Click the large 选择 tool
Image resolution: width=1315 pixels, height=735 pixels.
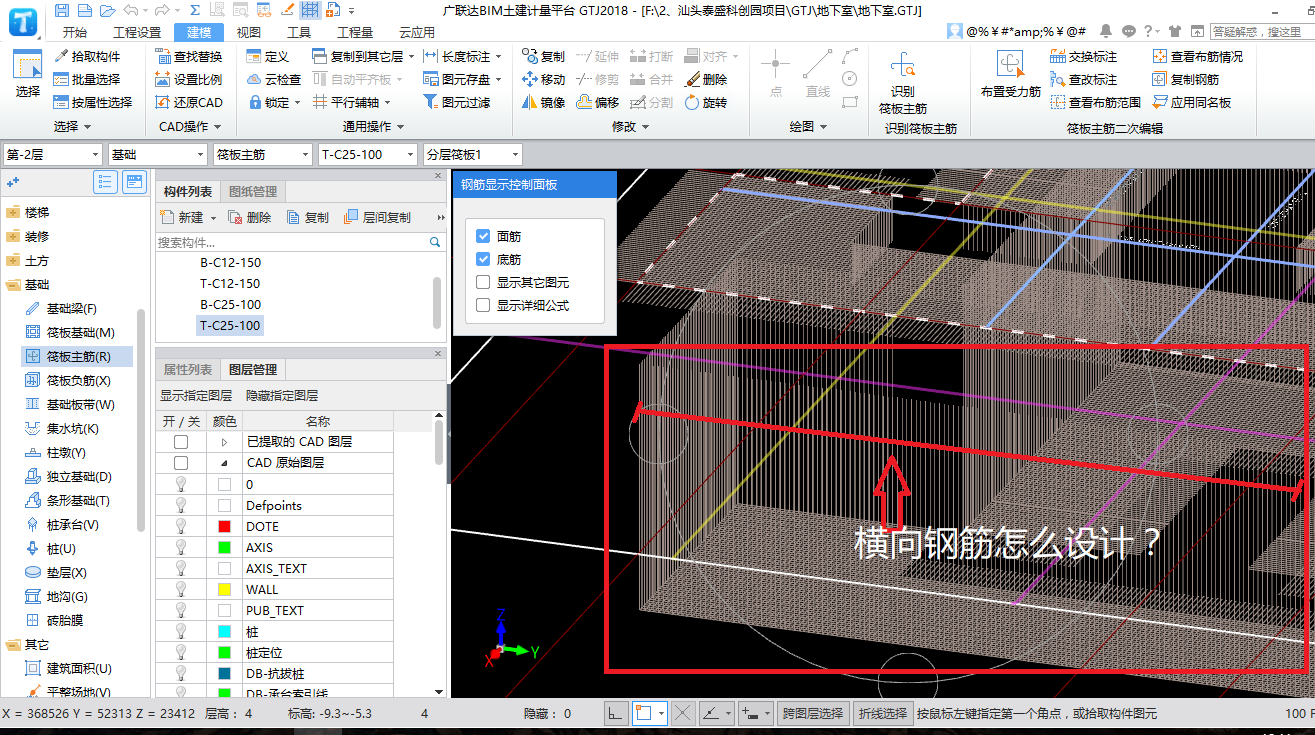[x=28, y=75]
